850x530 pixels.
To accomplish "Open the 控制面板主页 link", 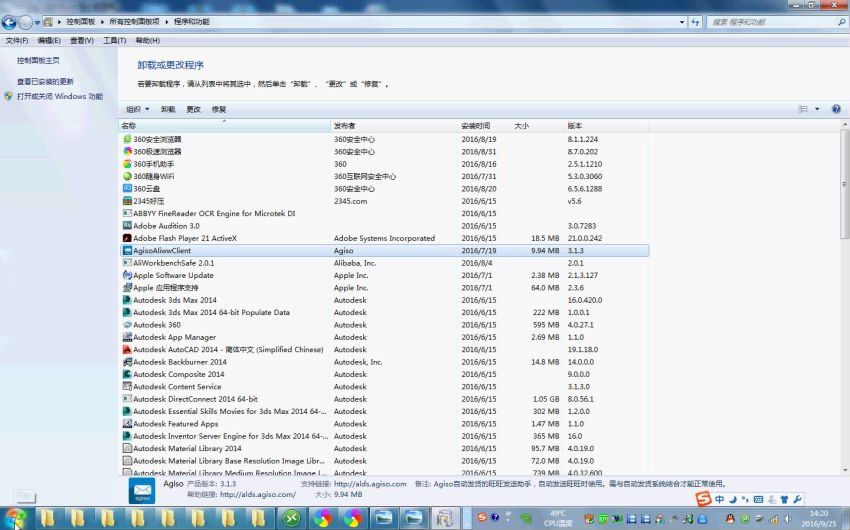I will click(38, 60).
